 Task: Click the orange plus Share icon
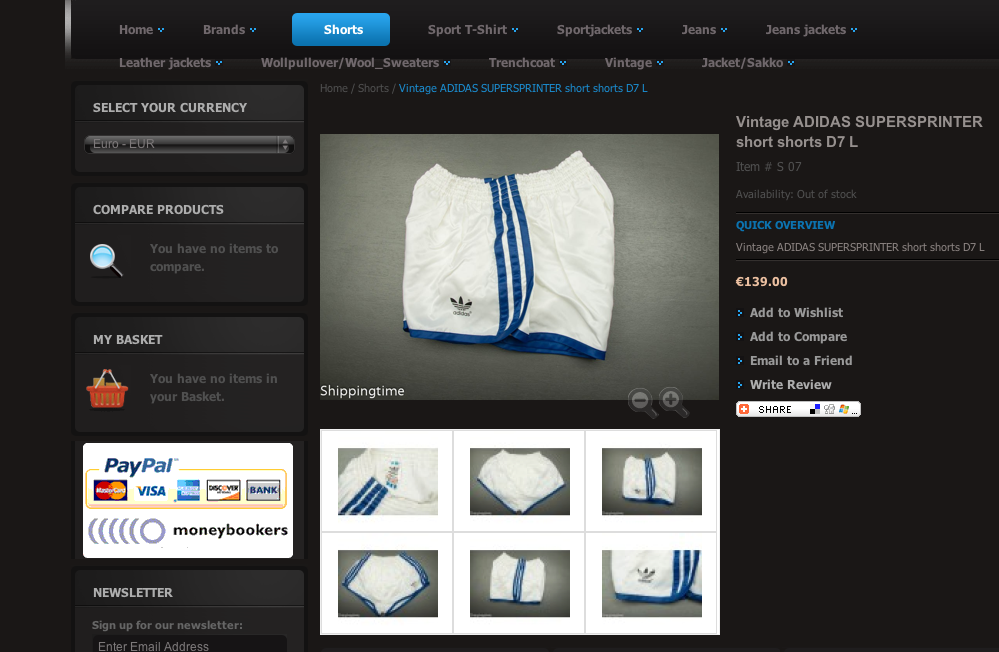point(744,409)
